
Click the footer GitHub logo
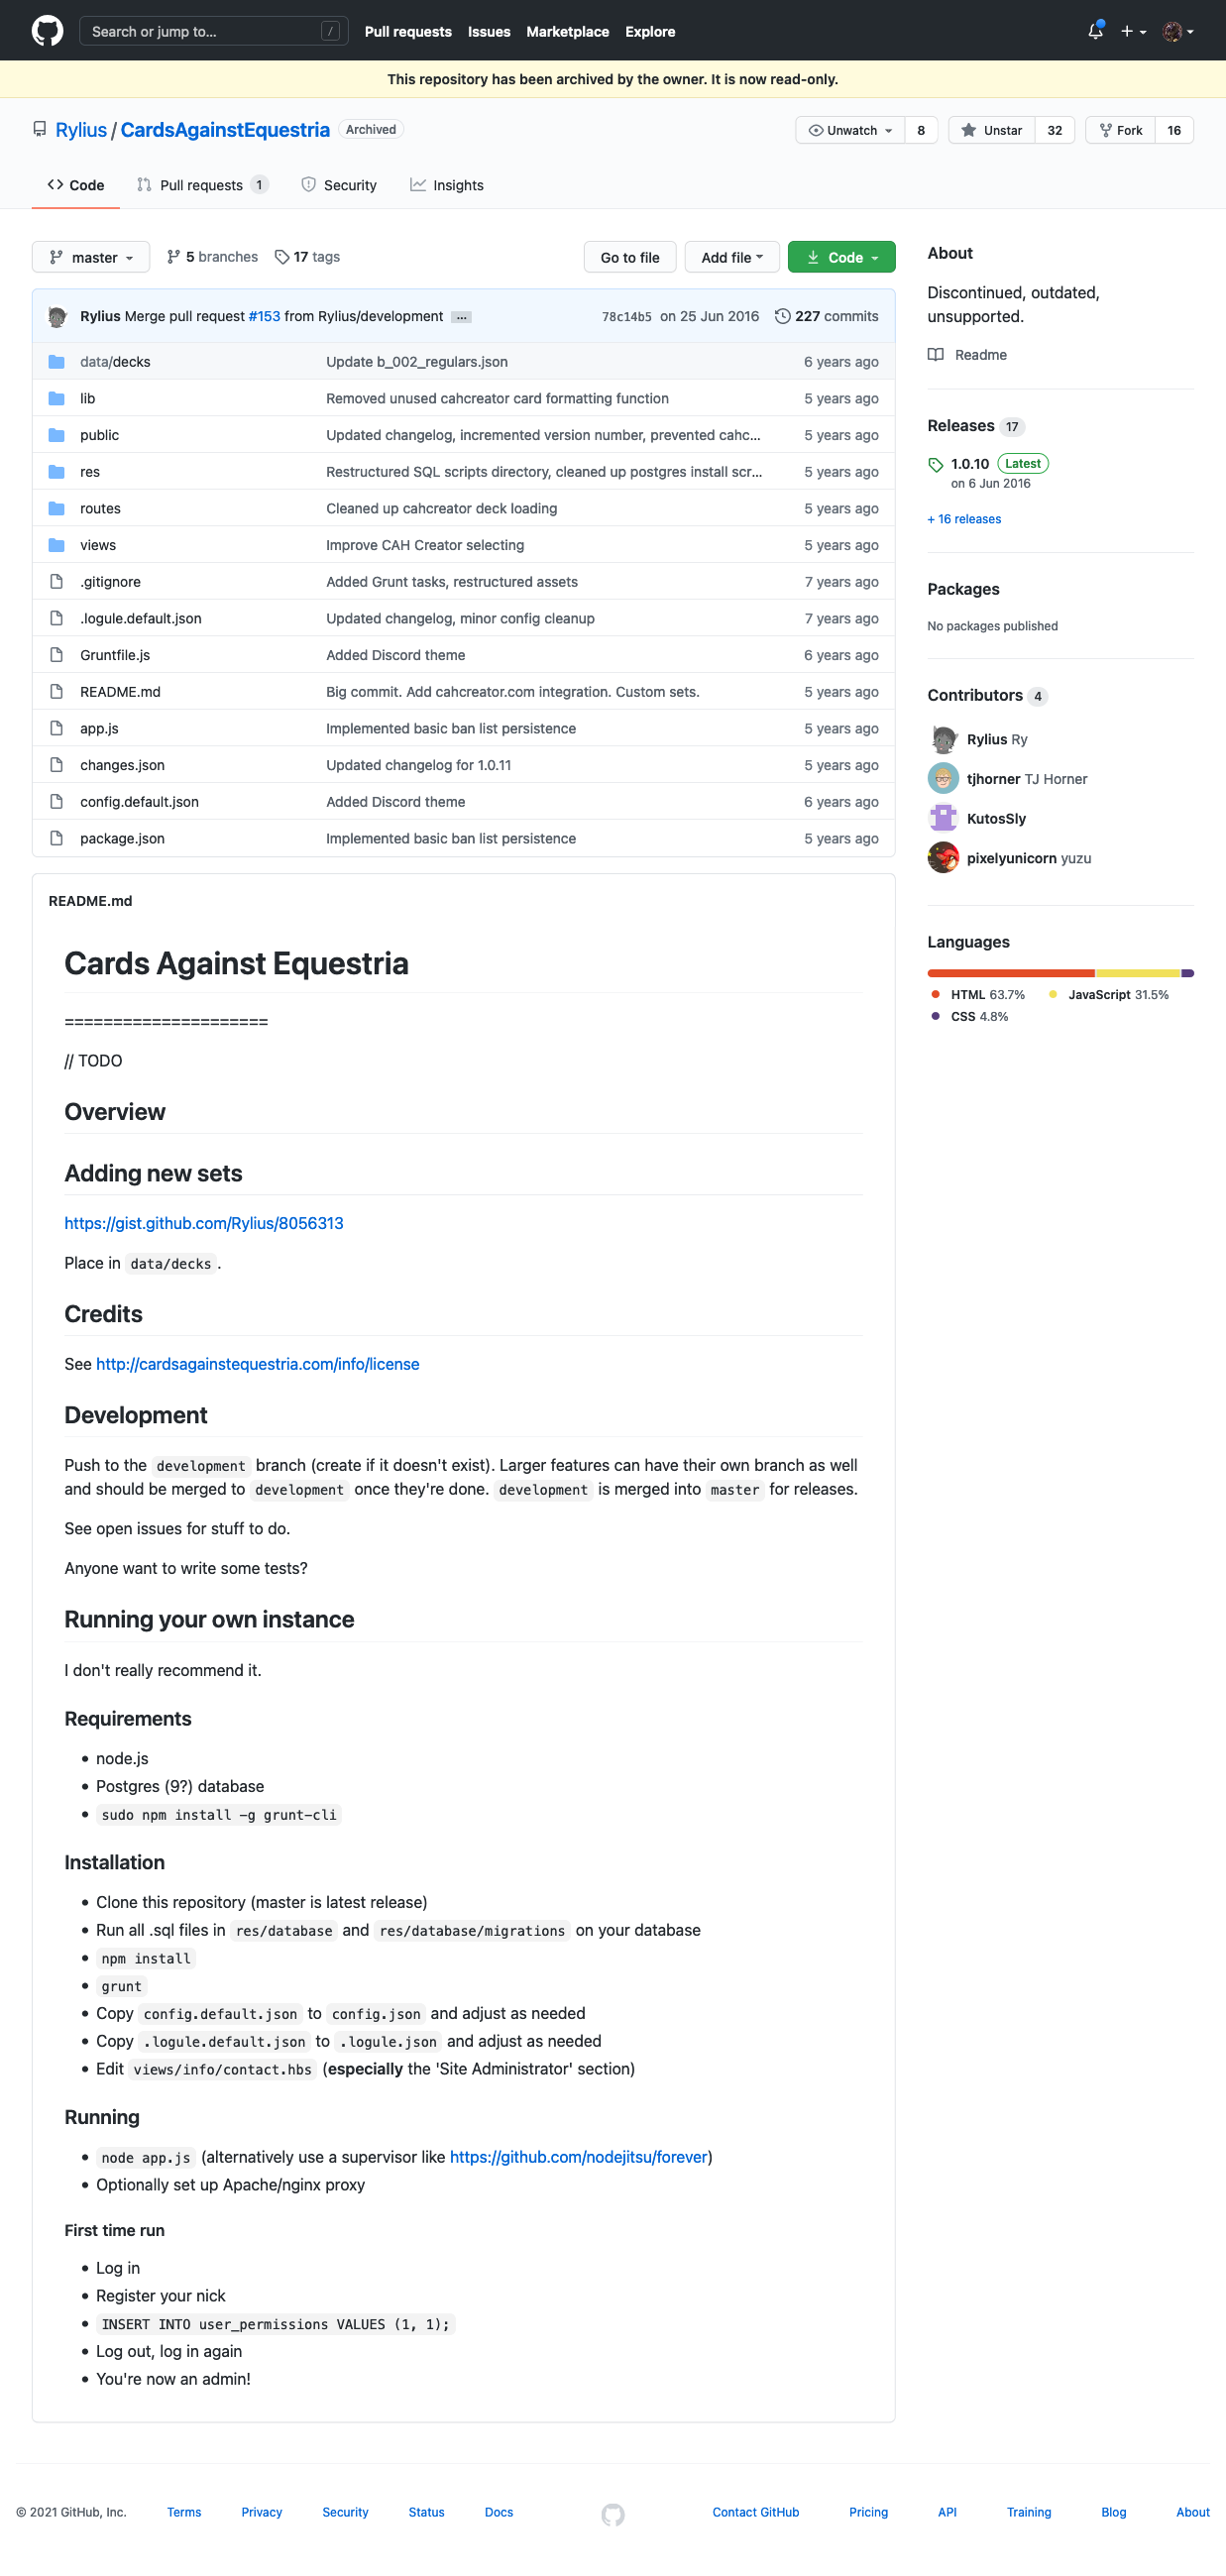(613, 2512)
